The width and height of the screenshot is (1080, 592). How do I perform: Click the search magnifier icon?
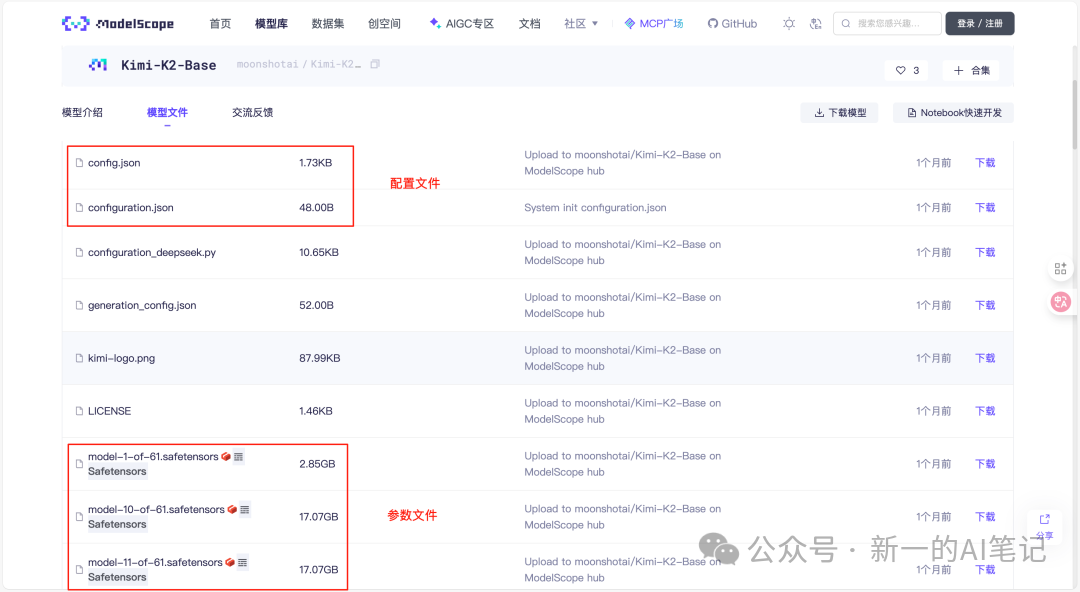846,23
